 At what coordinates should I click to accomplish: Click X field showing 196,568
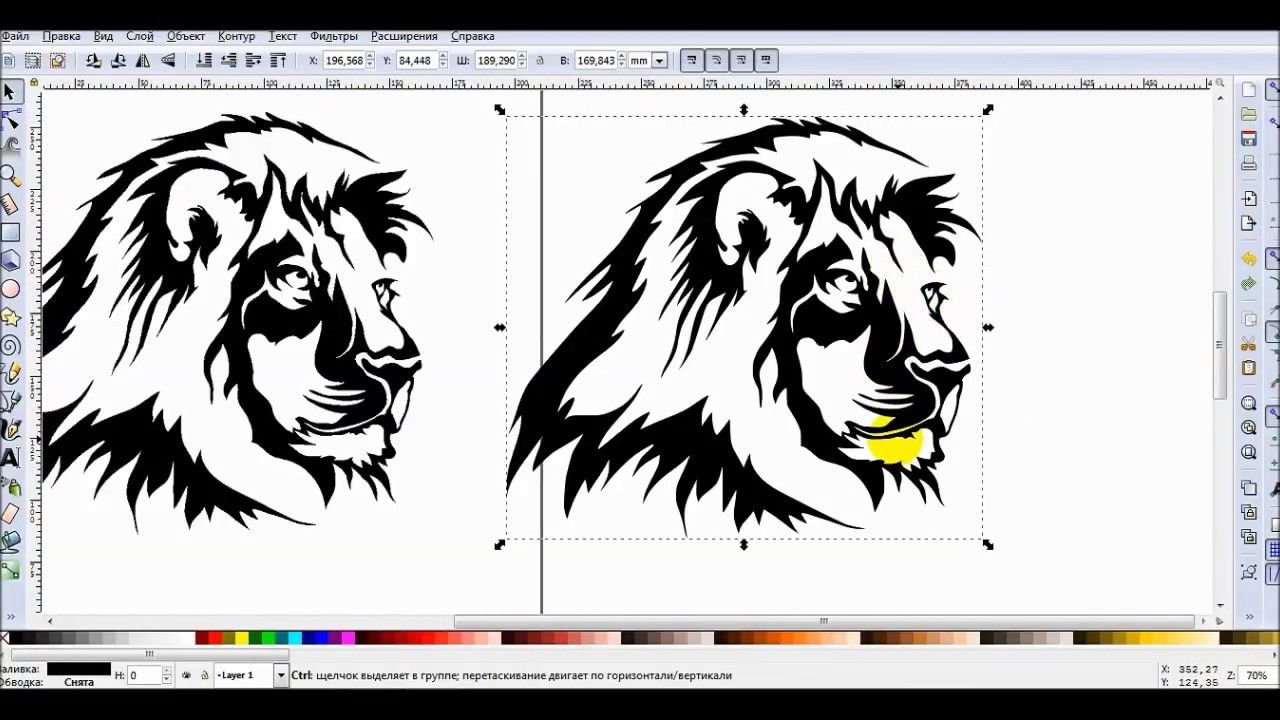pos(343,61)
